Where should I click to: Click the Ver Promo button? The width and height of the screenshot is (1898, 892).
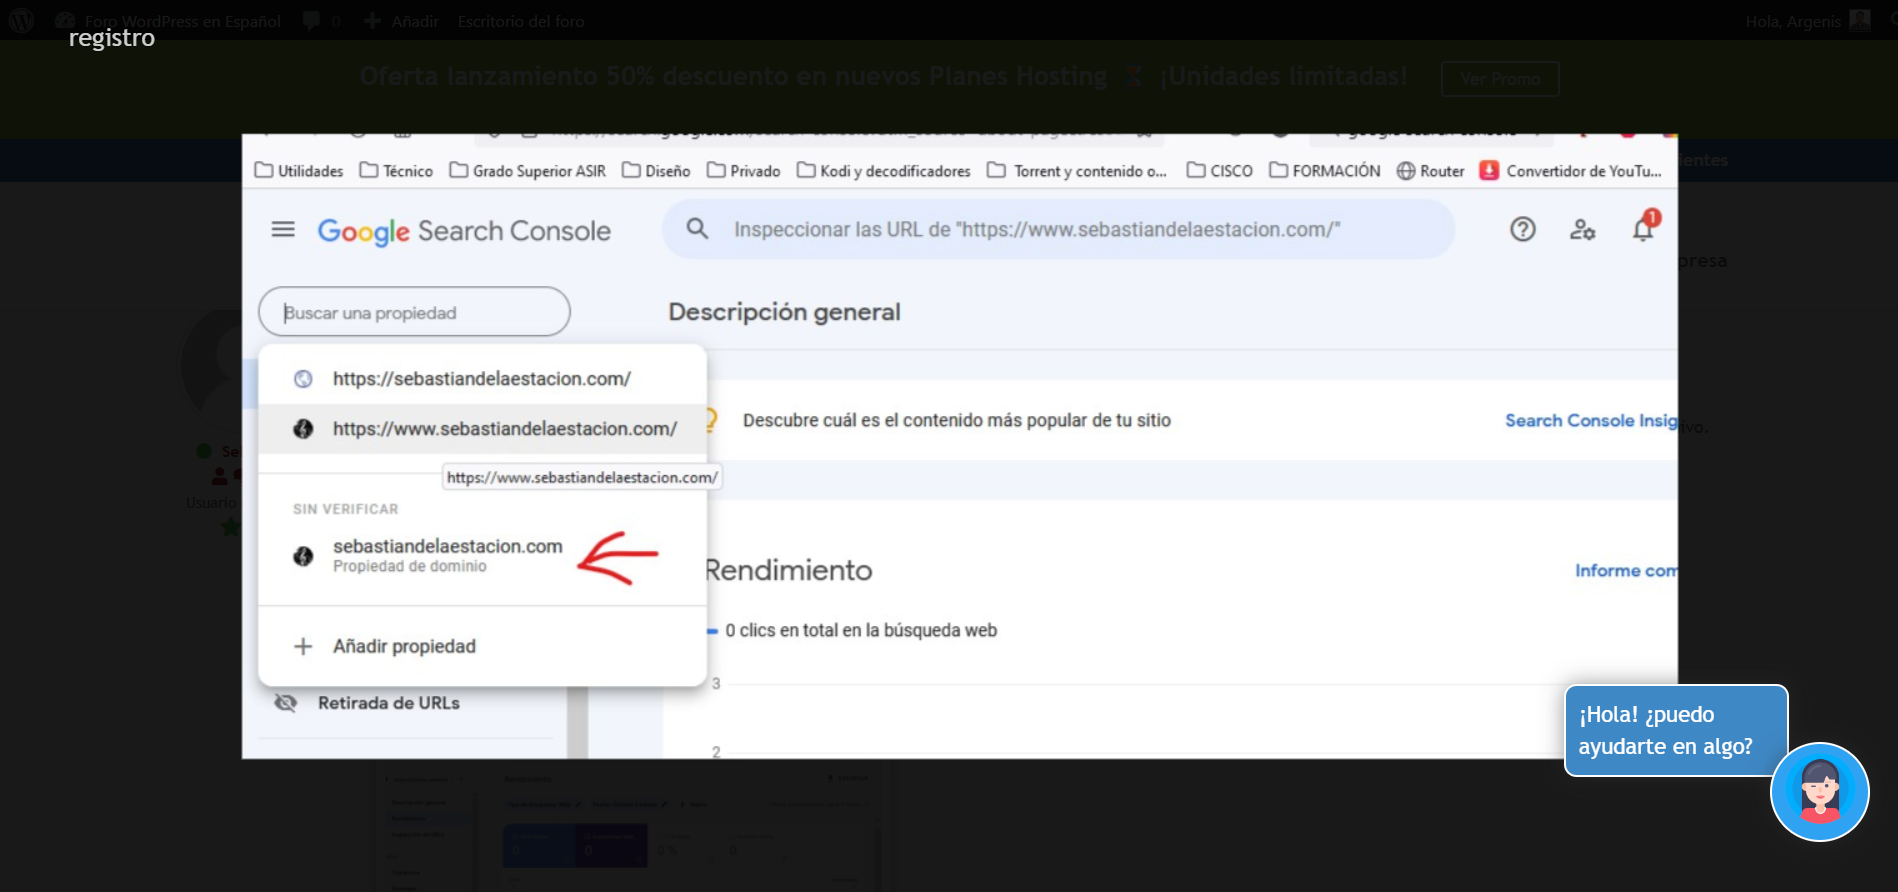point(1500,79)
